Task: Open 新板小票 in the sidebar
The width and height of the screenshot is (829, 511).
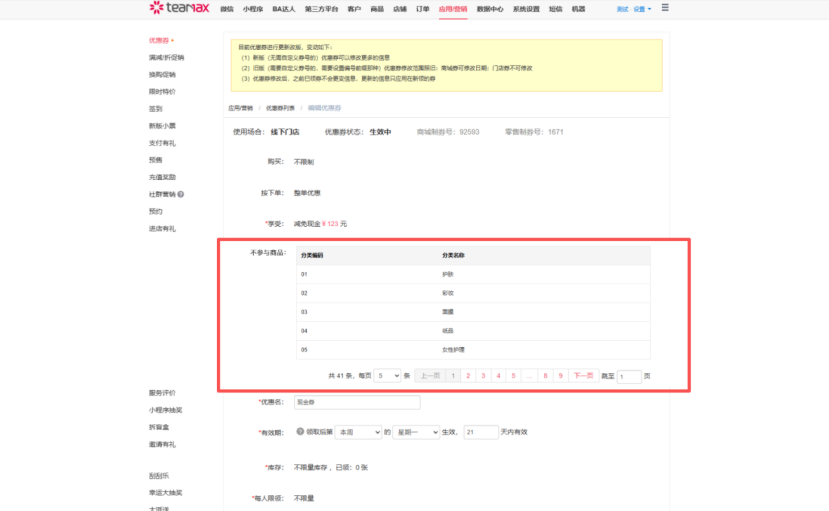Action: 162,126
